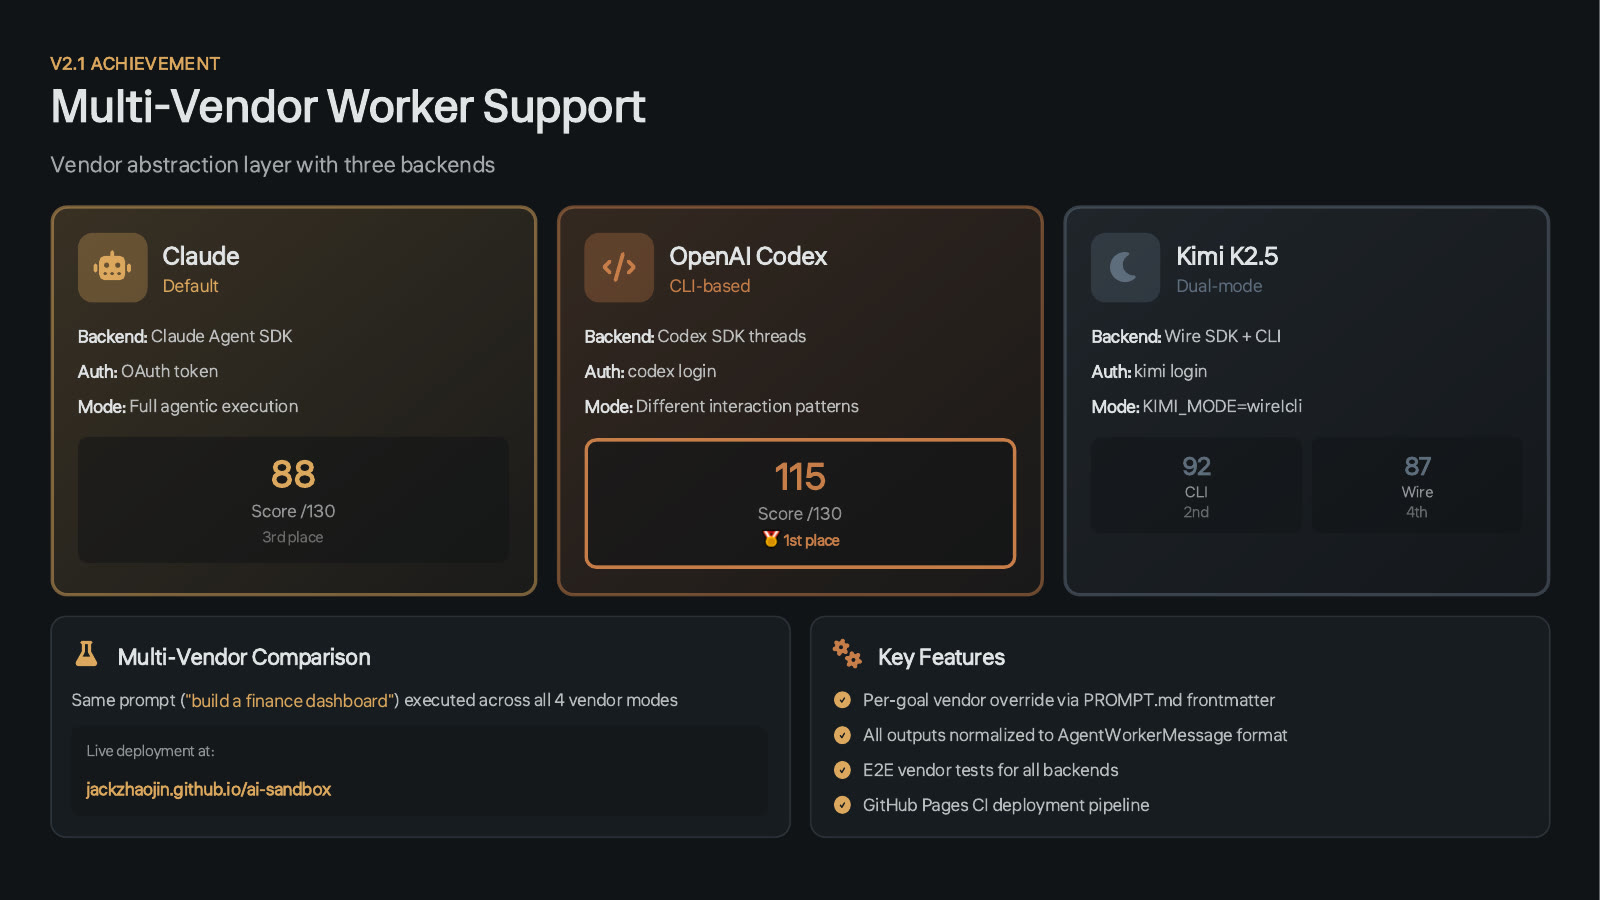Click the "build a finance dashboard" prompt text
This screenshot has height=900, width=1600.
pos(290,701)
